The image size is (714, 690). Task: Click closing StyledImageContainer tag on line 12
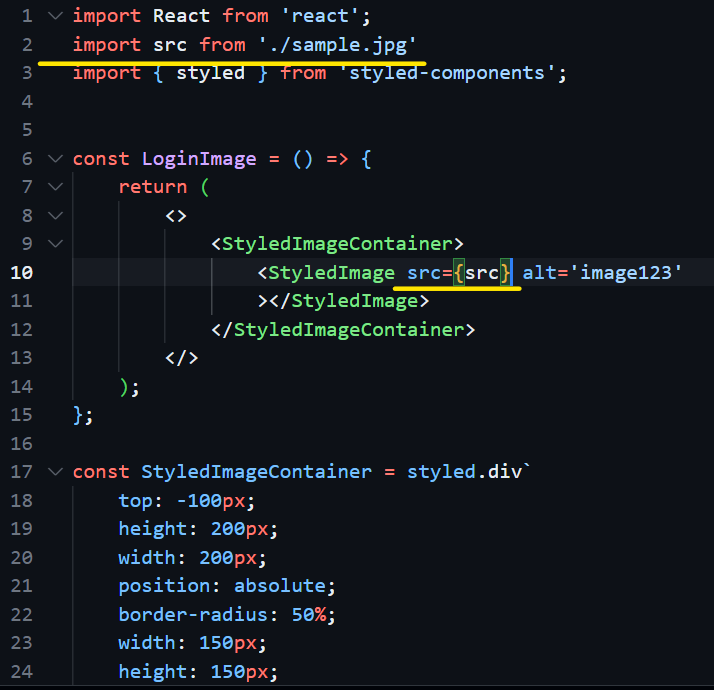point(343,330)
